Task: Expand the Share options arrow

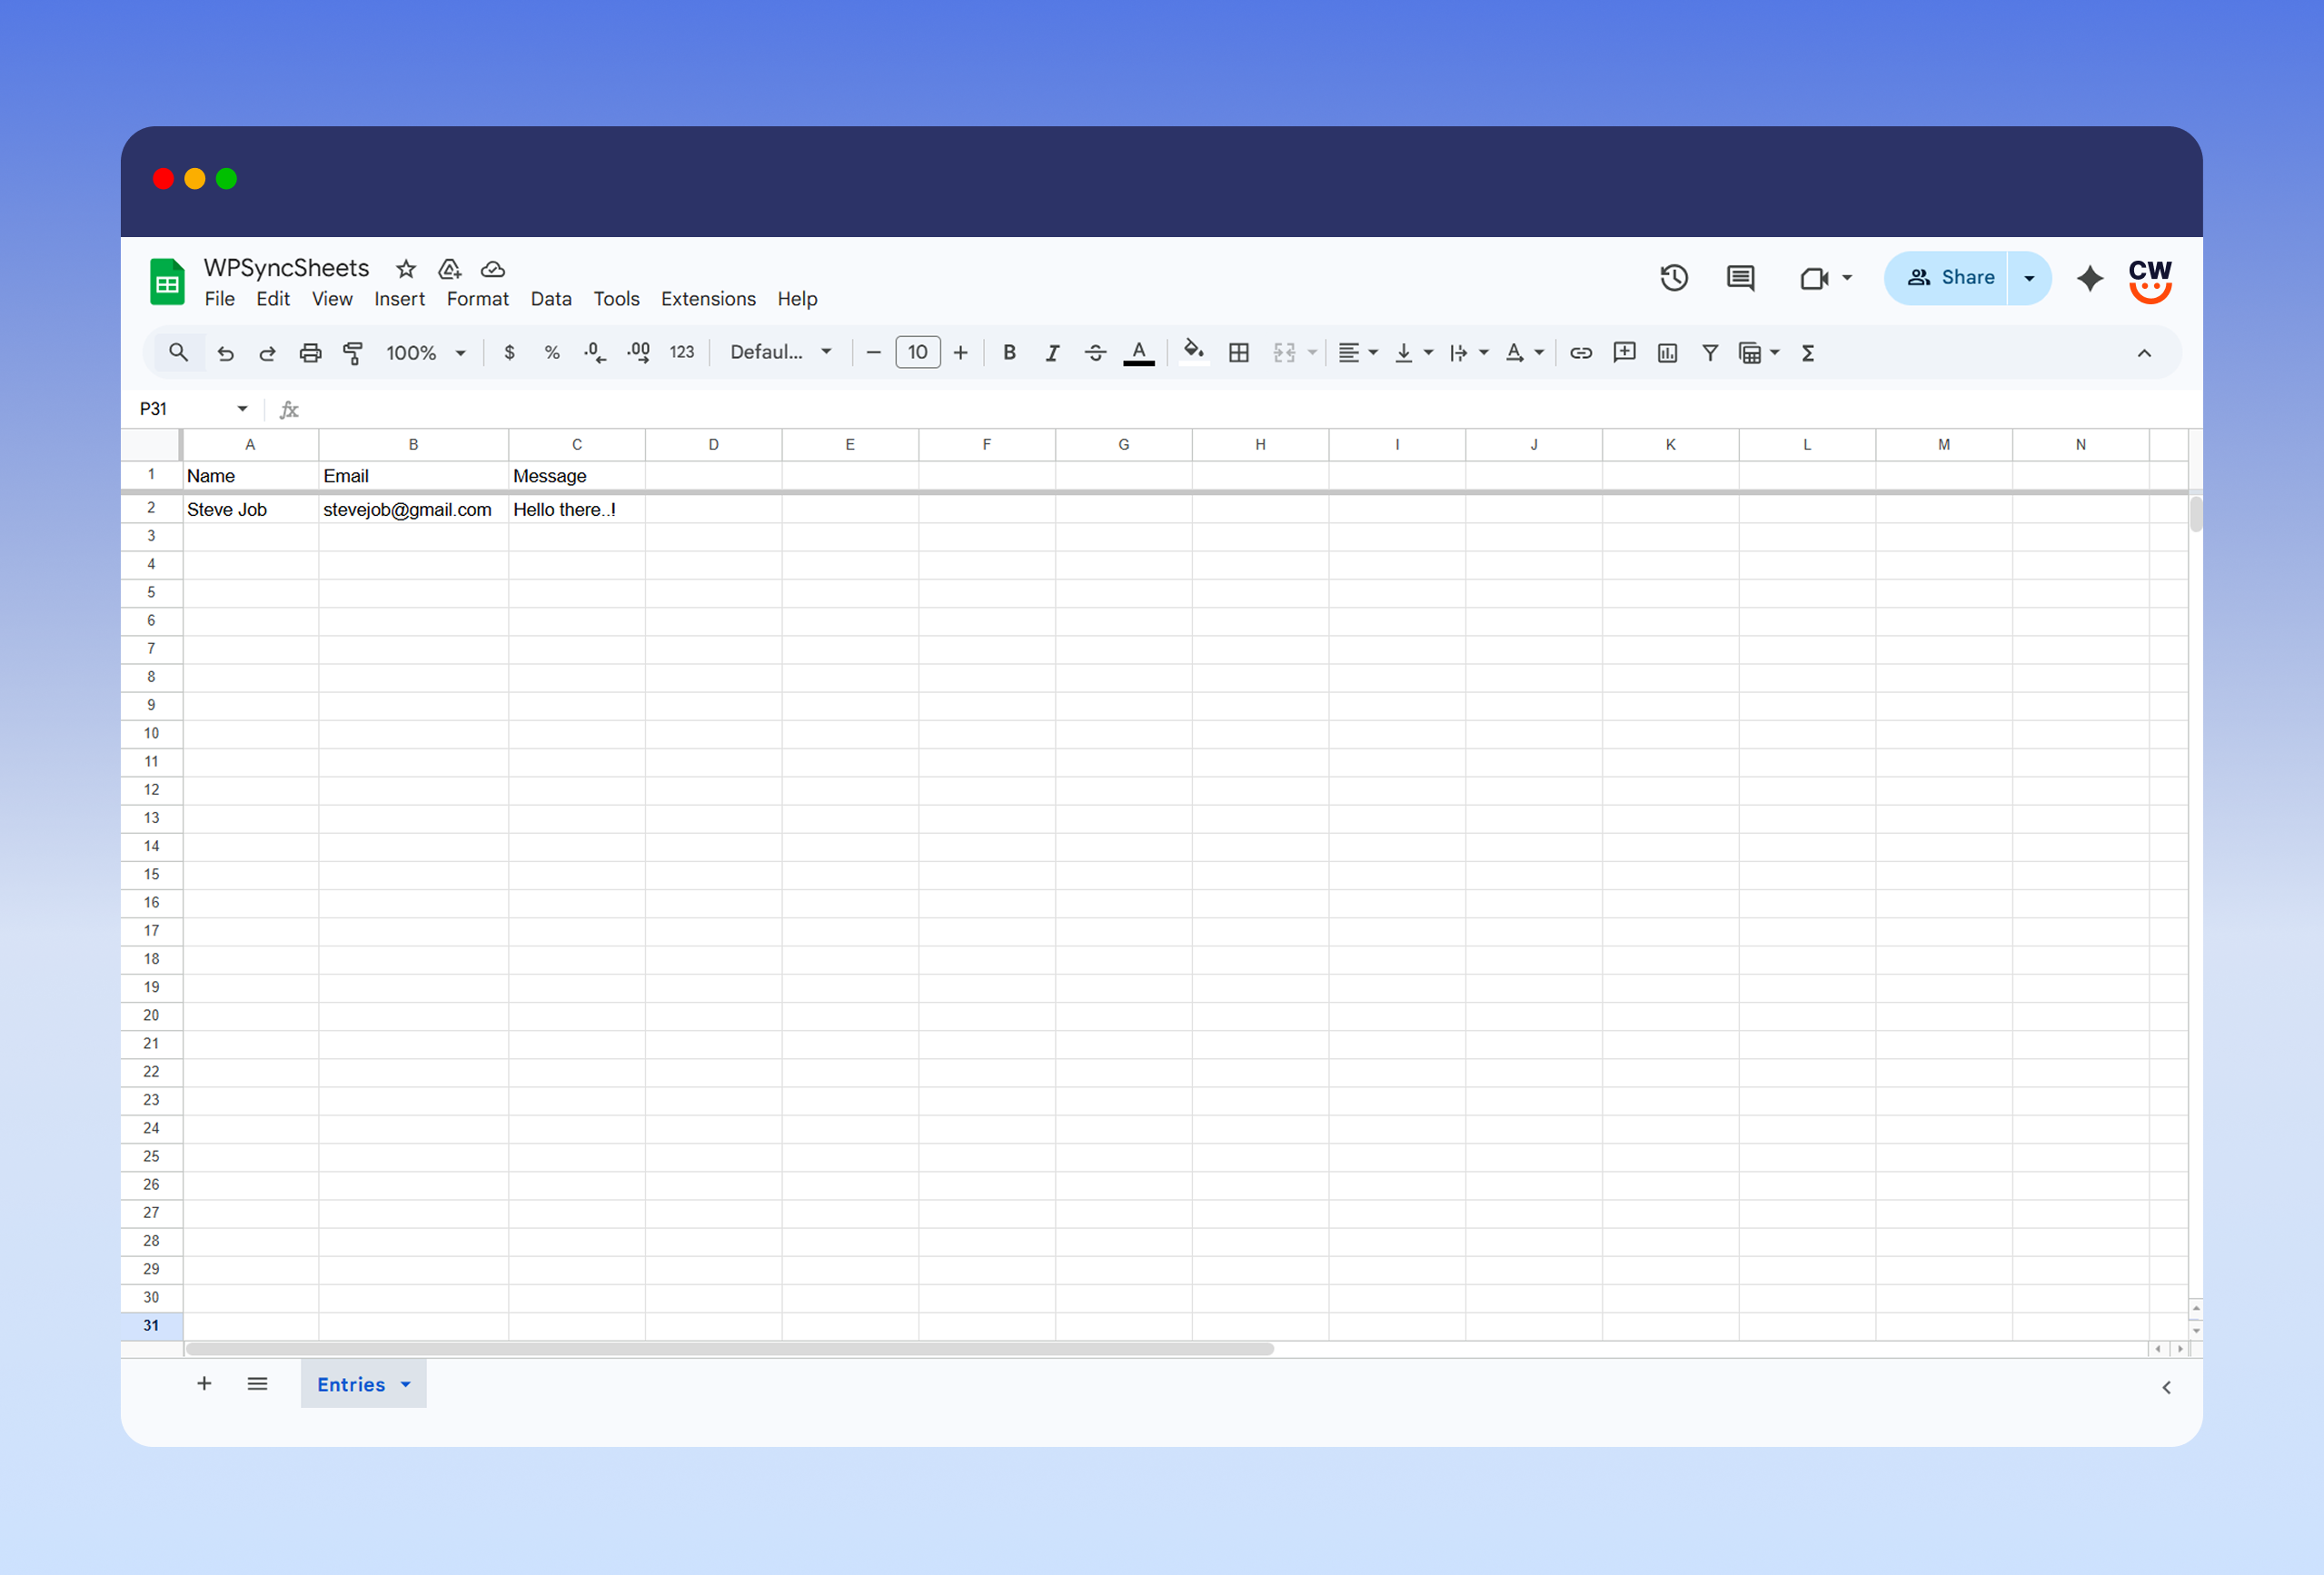Action: (2029, 278)
